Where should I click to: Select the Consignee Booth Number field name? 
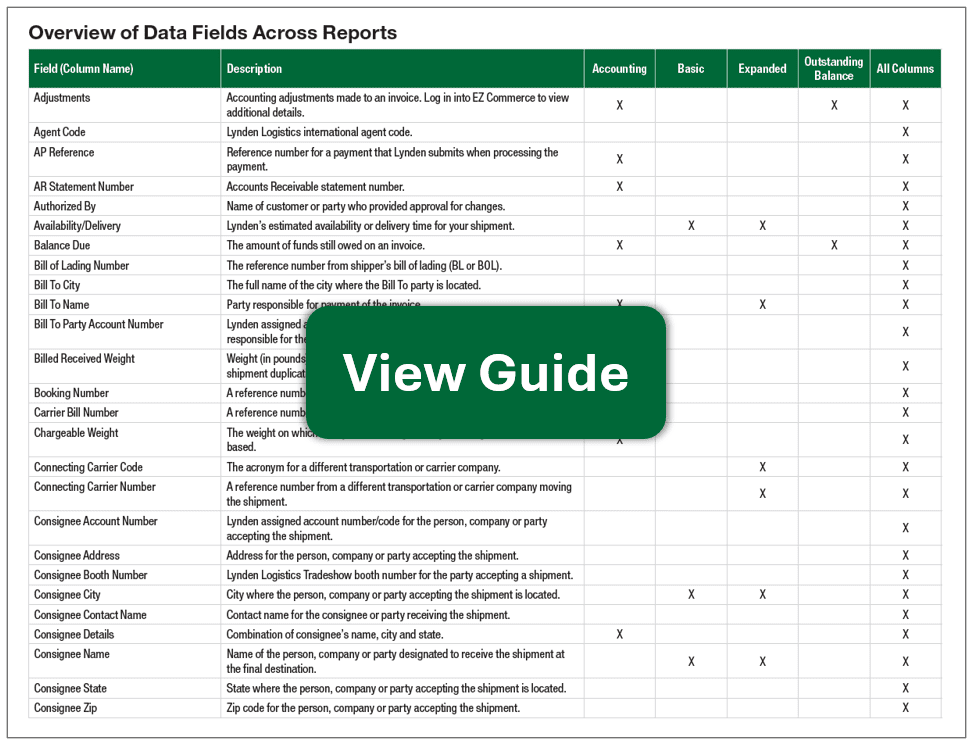pyautogui.click(x=91, y=575)
